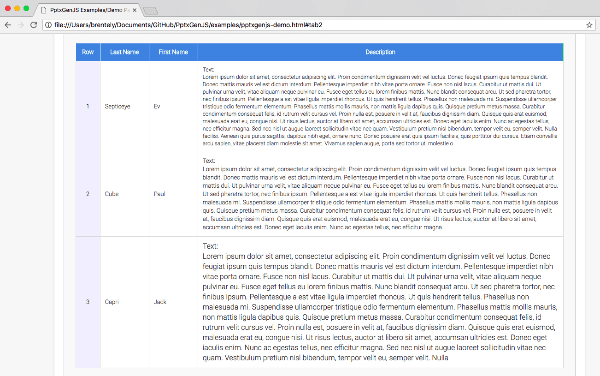The image size is (600, 376).
Task: Click description text in row 2
Action: [x=380, y=194]
